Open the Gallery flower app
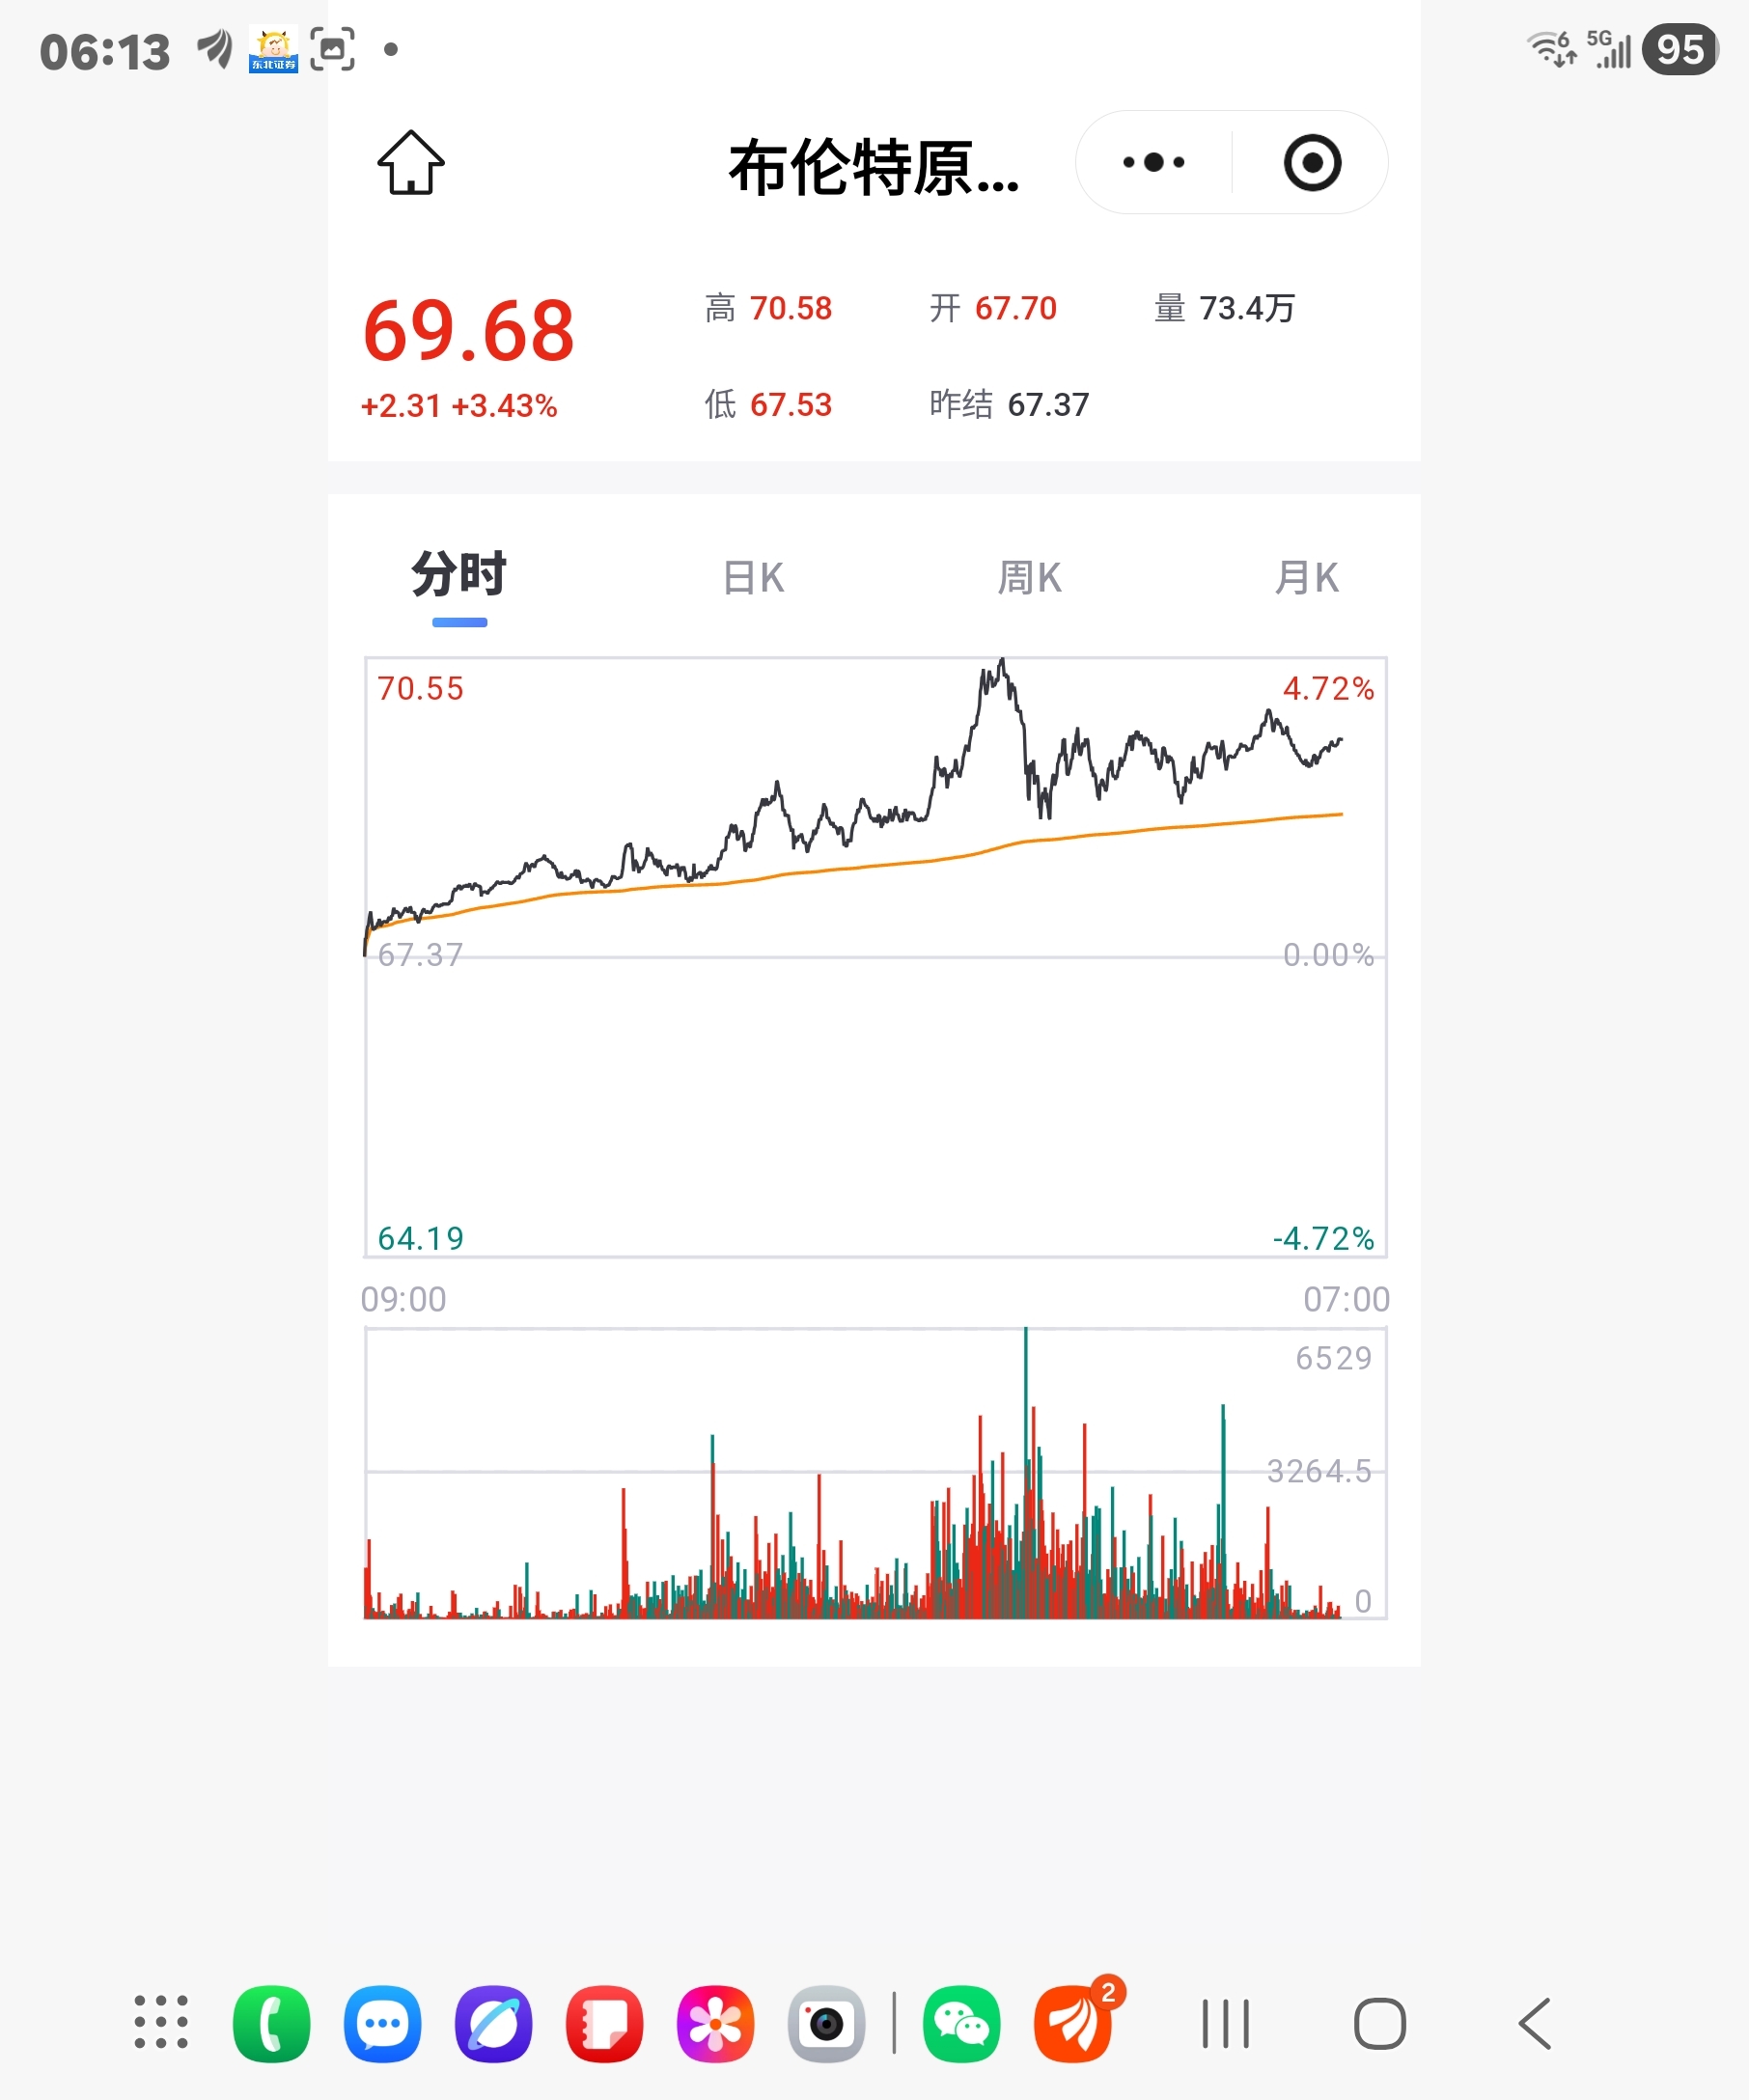The width and height of the screenshot is (1749, 2100). 715,2024
